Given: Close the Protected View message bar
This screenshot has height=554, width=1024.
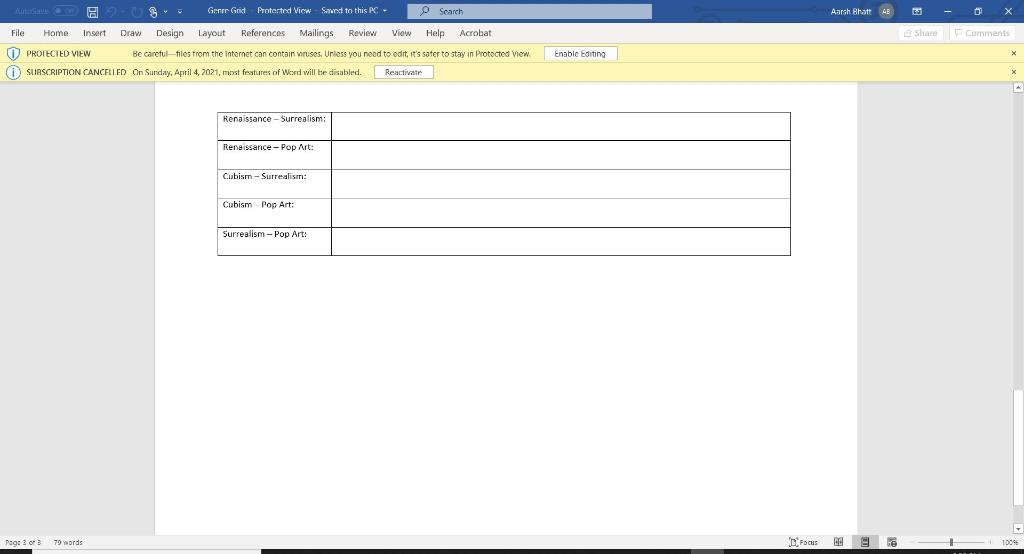Looking at the screenshot, I should pyautogui.click(x=1014, y=54).
